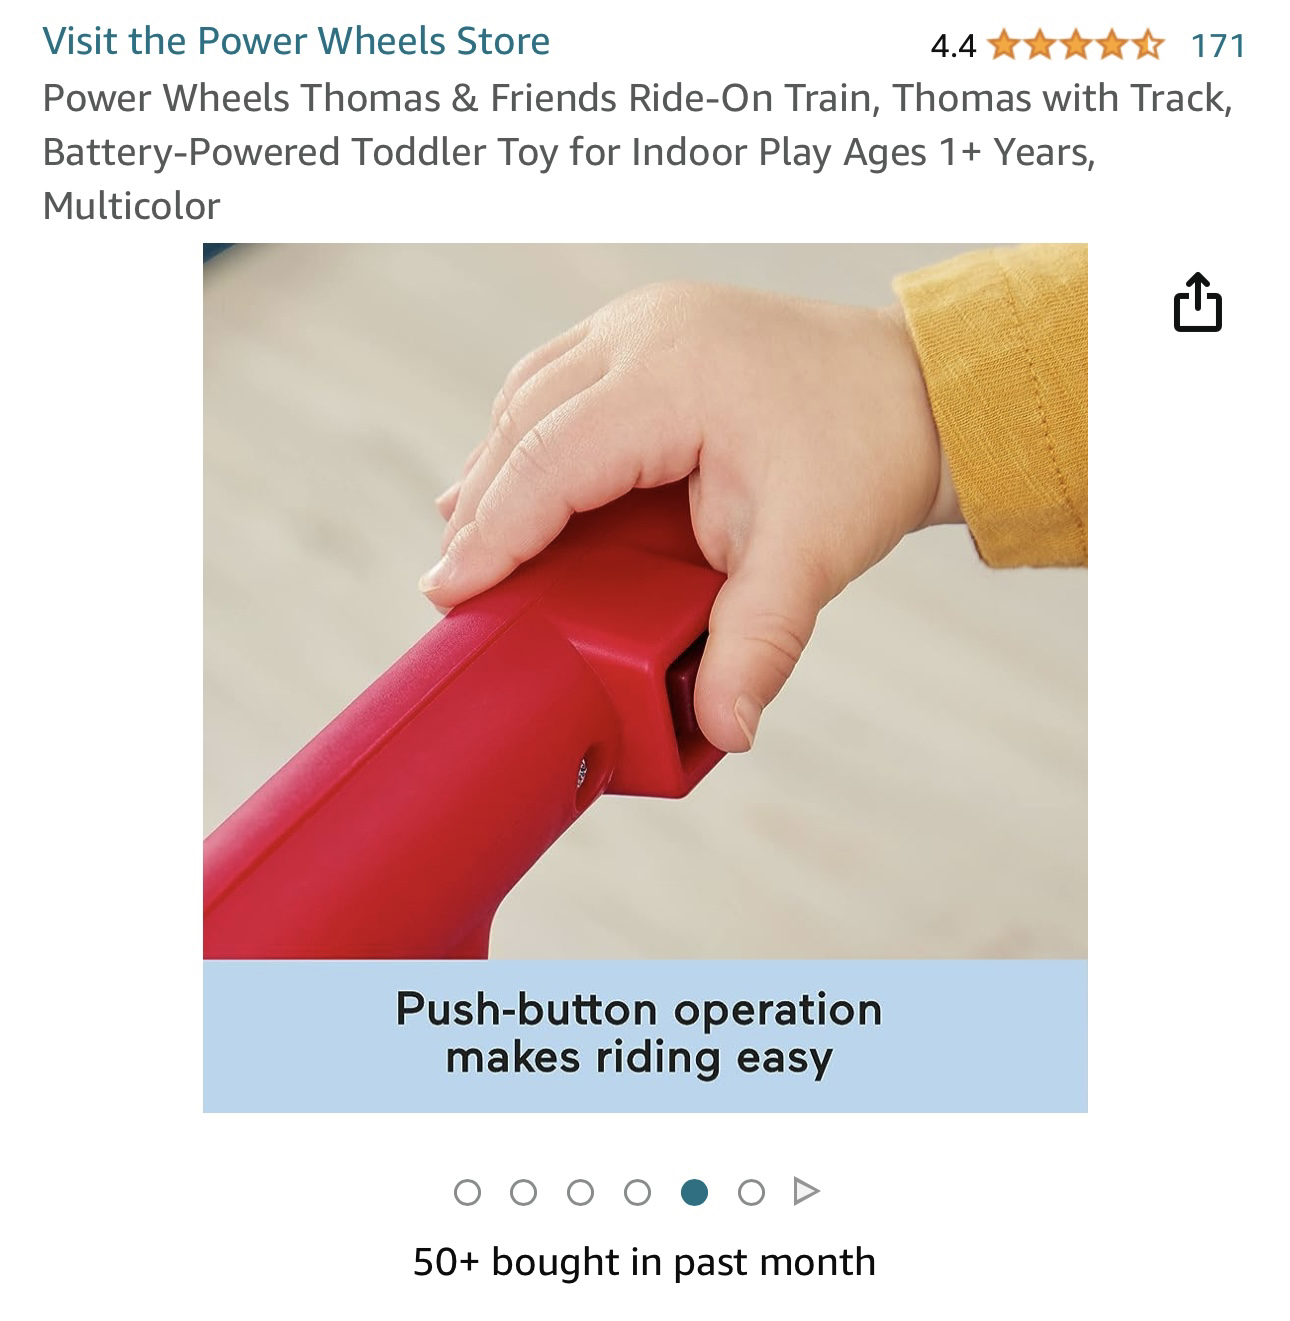
Task: Tap the share icon beside product image
Action: coord(1197,301)
